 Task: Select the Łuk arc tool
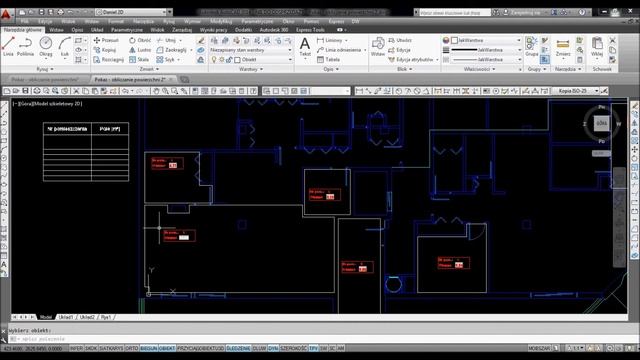64,46
